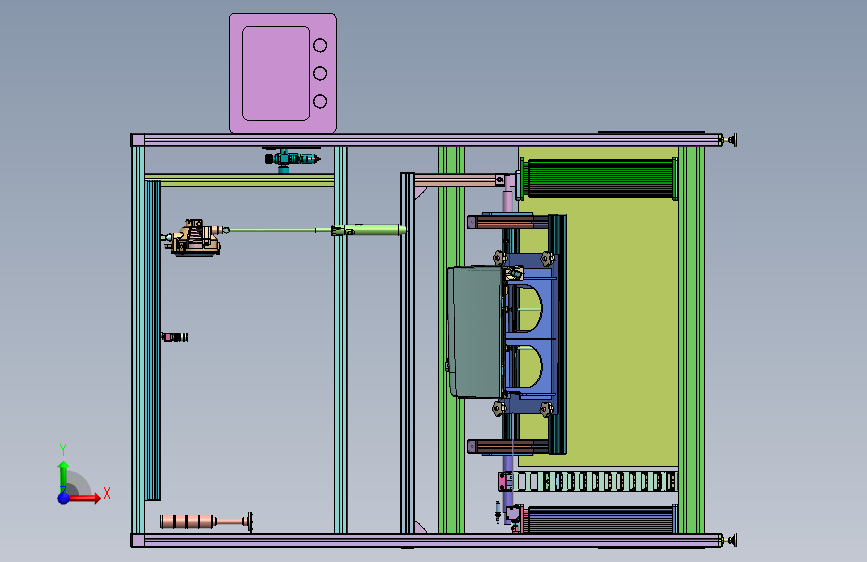This screenshot has width=867, height=562.
Task: Select the screen rectangle inside the pink control box
Action: 276,73
